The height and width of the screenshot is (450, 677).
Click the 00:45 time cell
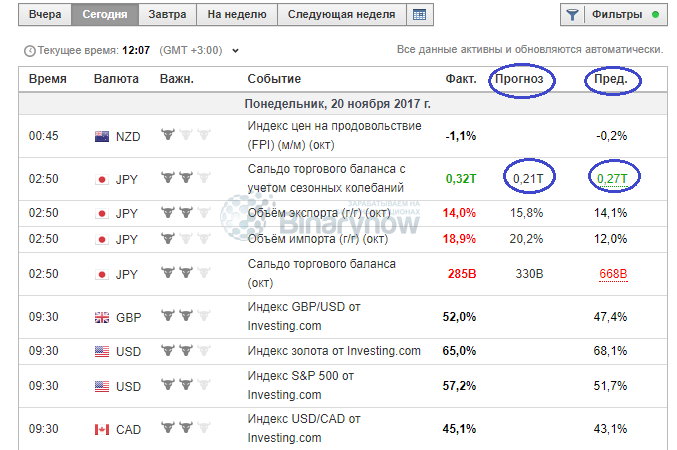(44, 136)
